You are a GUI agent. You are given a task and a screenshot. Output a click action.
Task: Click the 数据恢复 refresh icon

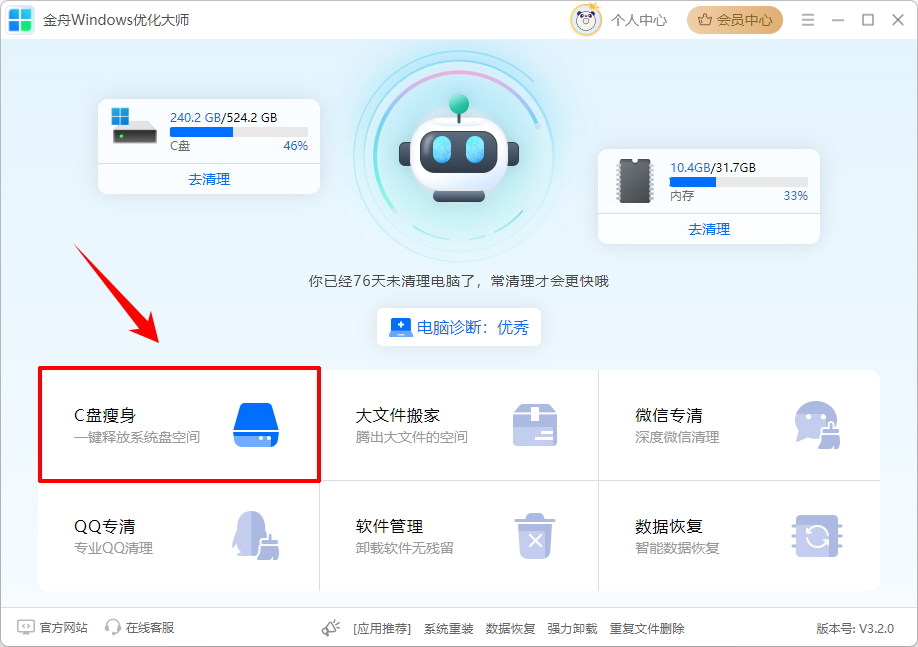(x=817, y=536)
